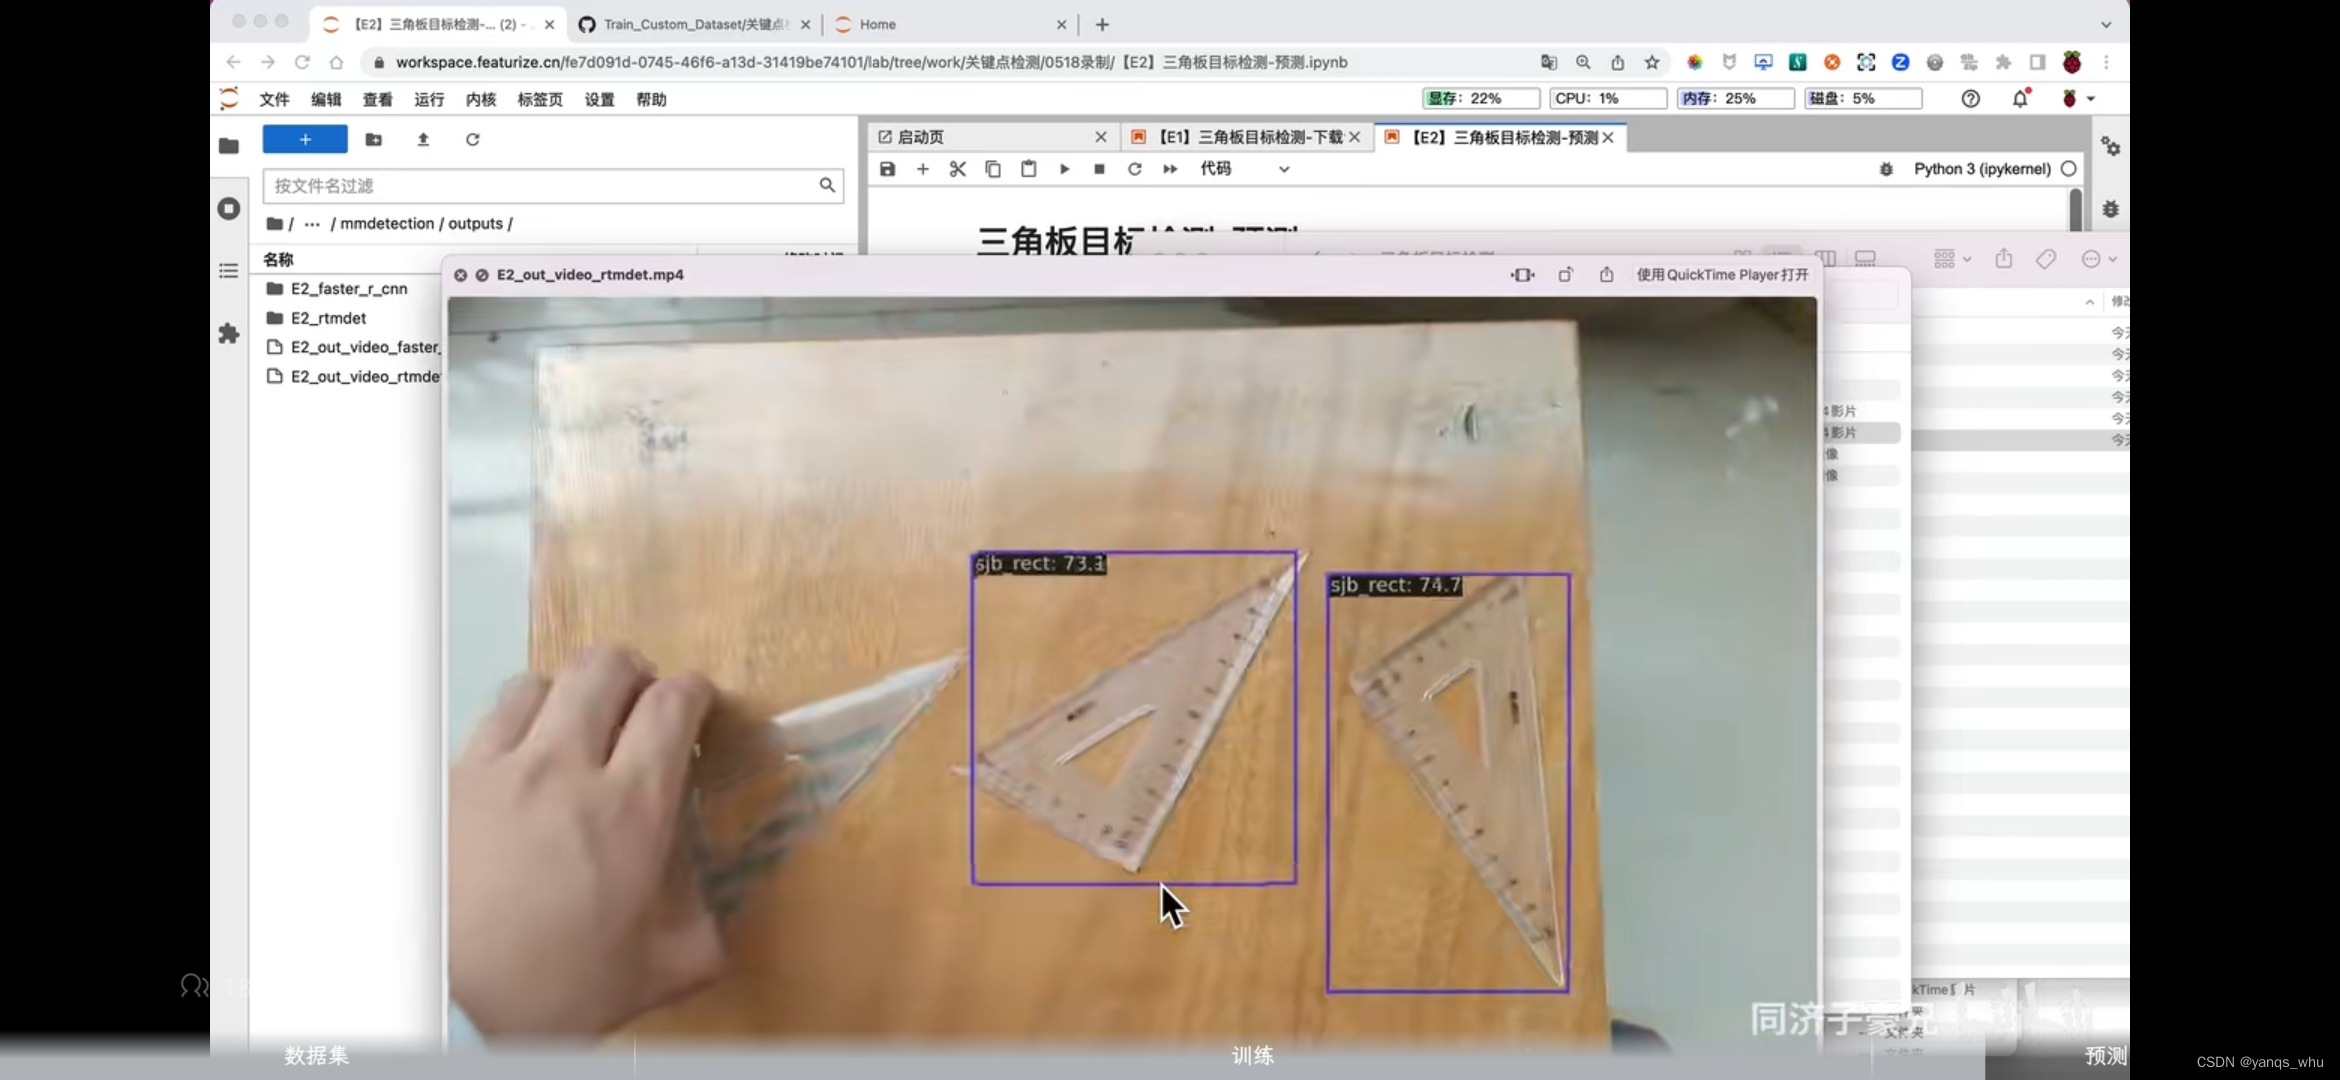The image size is (2340, 1080).
Task: Expand the breadcrumb ellipsis
Action: coord(312,223)
